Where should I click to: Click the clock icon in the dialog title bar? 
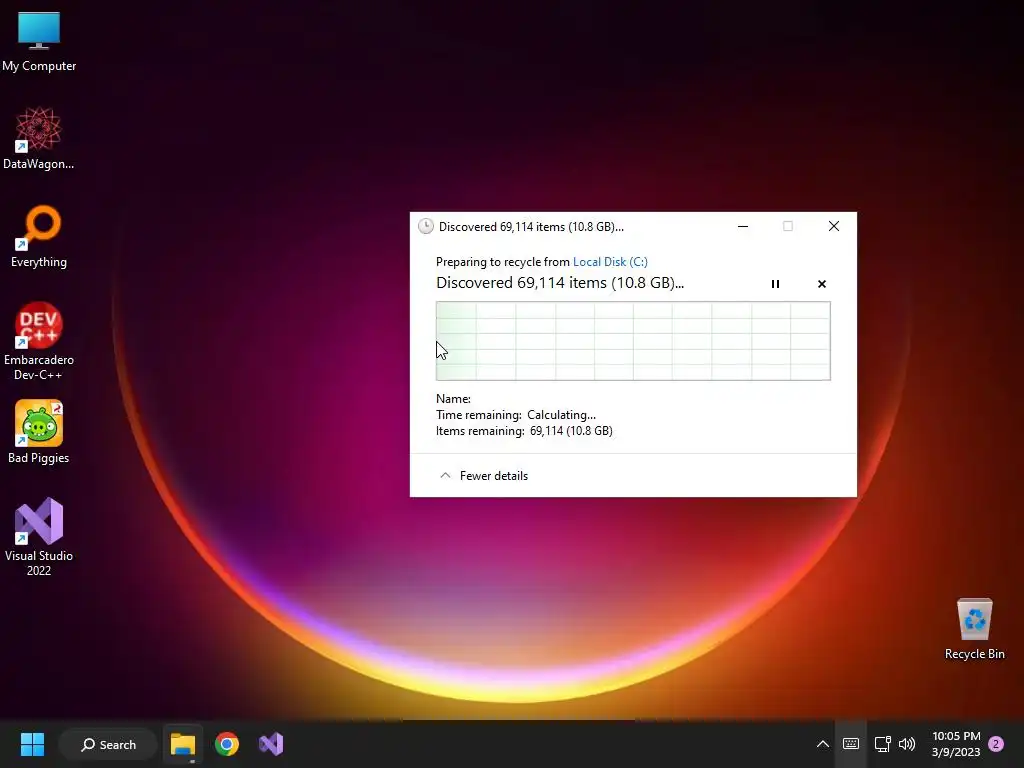click(426, 227)
